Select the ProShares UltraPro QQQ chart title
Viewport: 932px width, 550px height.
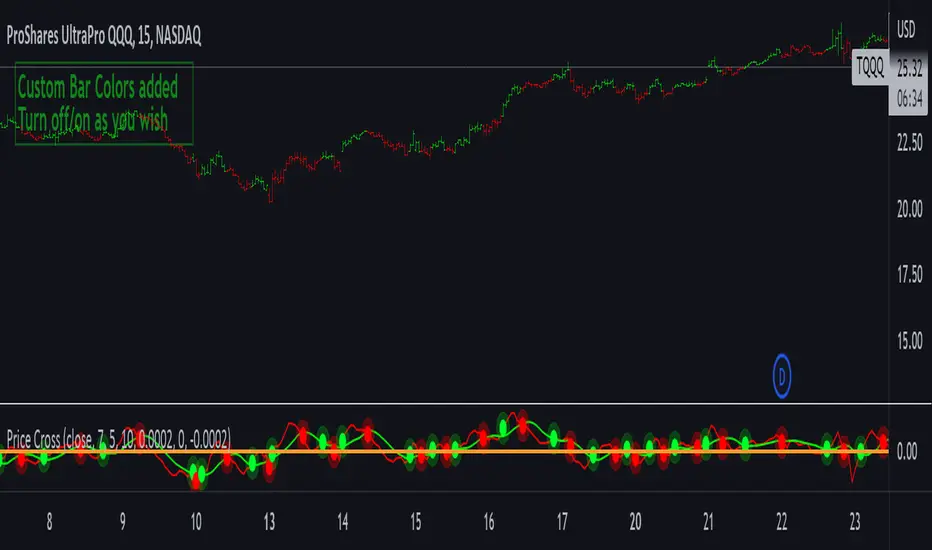103,36
